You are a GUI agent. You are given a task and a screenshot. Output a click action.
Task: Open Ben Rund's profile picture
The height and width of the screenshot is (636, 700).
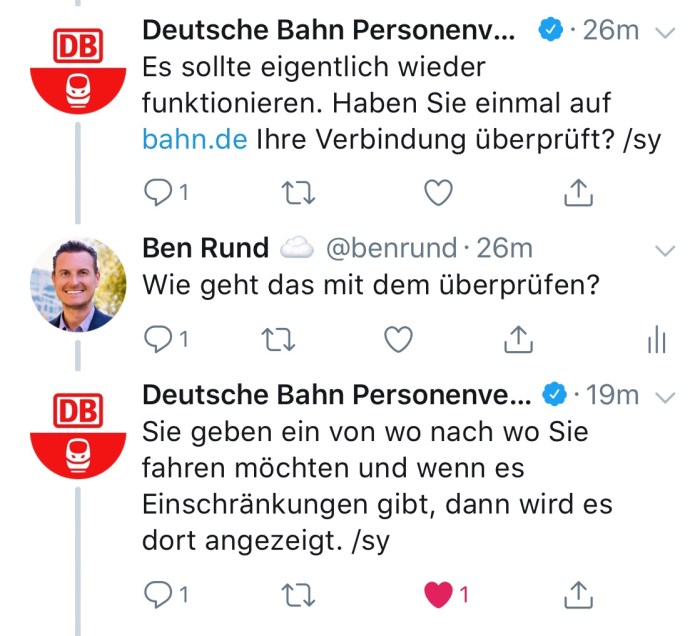pyautogui.click(x=78, y=284)
